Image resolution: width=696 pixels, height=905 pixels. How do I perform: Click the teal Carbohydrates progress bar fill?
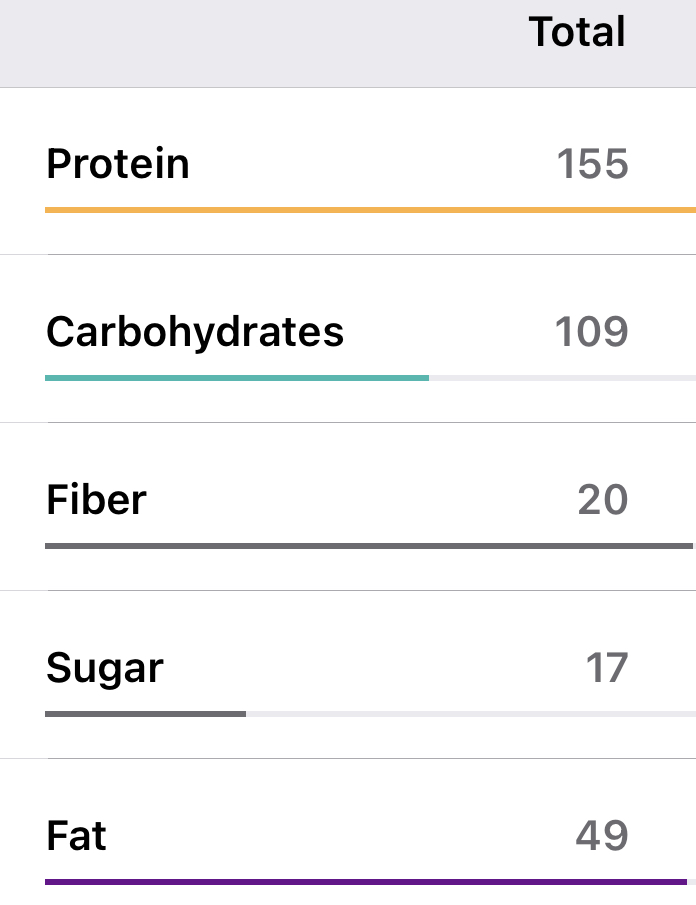coord(237,378)
